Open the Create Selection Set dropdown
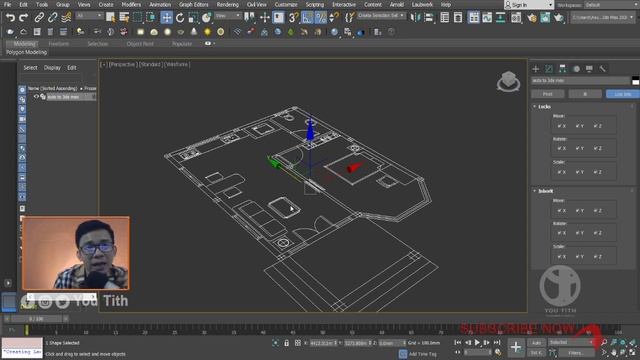 pyautogui.click(x=381, y=16)
